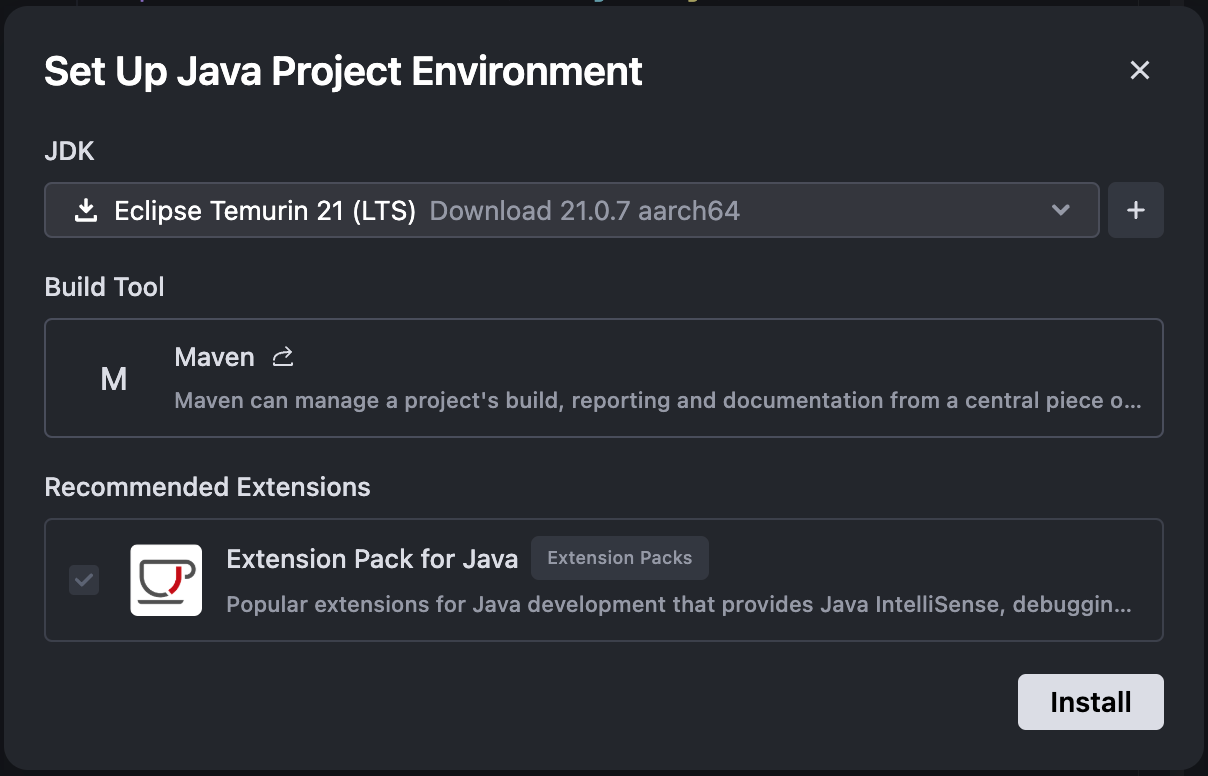The image size is (1208, 776).
Task: Click the Extension Pack description starting with Popular extensions
Action: (x=679, y=605)
